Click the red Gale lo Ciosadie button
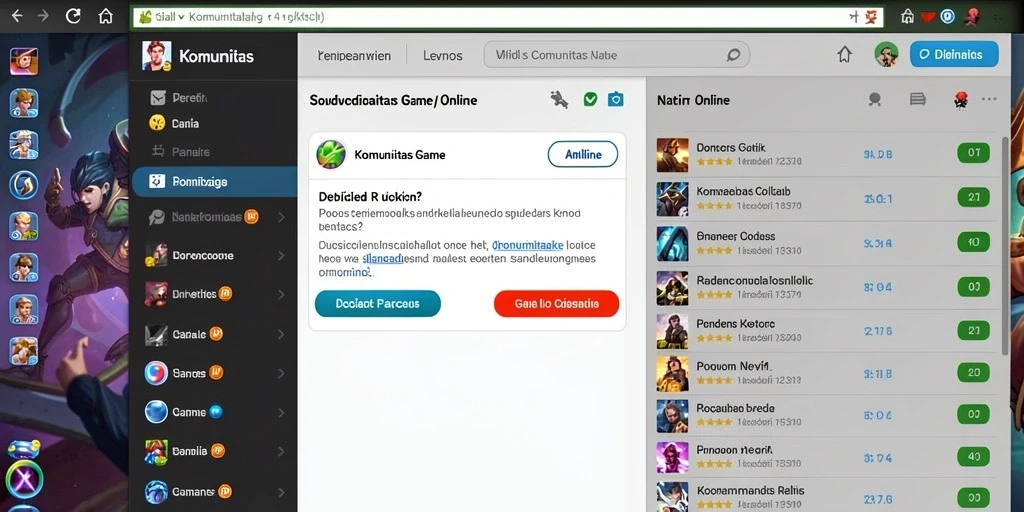Image resolution: width=1024 pixels, height=512 pixels. coord(556,304)
